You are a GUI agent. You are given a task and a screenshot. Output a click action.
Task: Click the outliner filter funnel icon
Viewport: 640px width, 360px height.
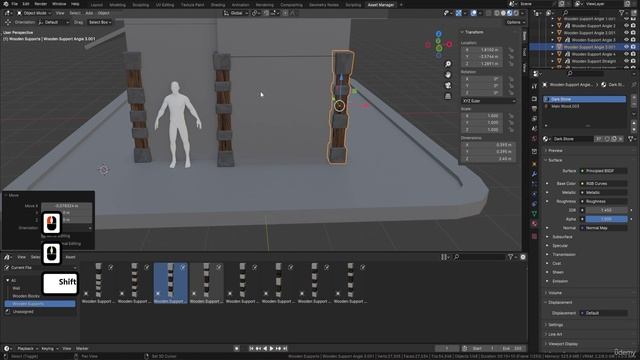click(622, 13)
